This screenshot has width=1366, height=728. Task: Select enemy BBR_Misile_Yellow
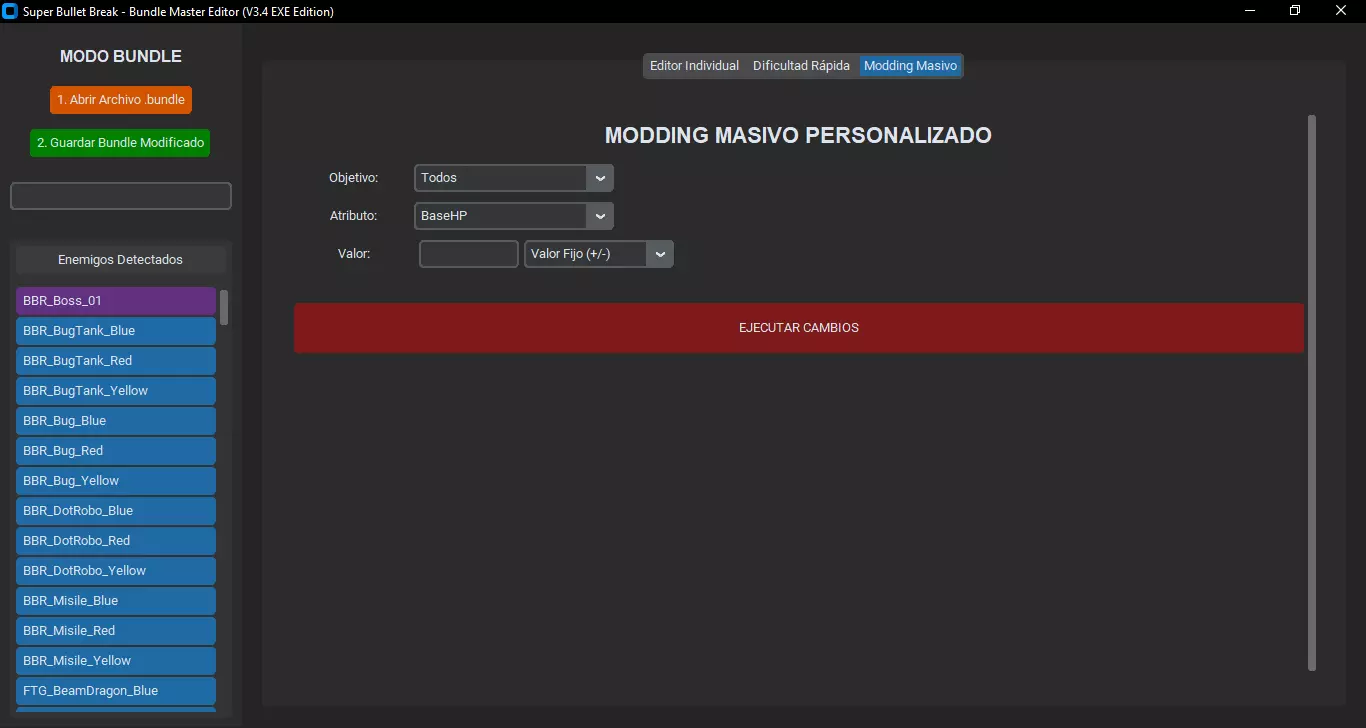pyautogui.click(x=116, y=661)
